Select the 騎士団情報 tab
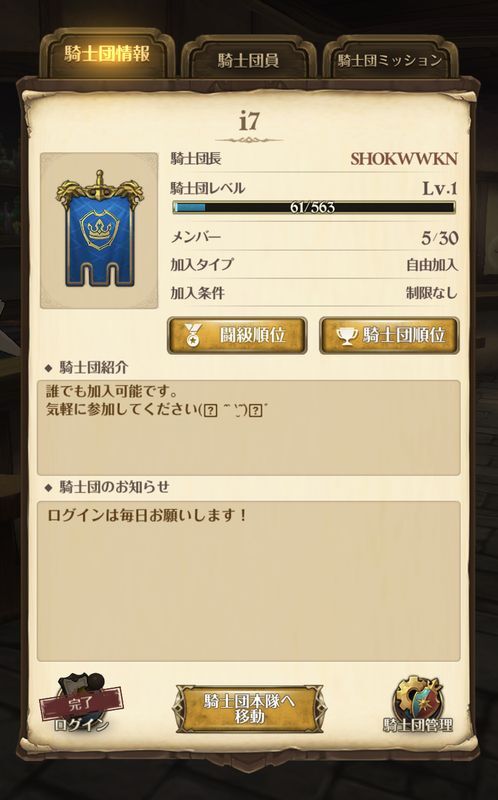The height and width of the screenshot is (800, 498). coord(107,54)
